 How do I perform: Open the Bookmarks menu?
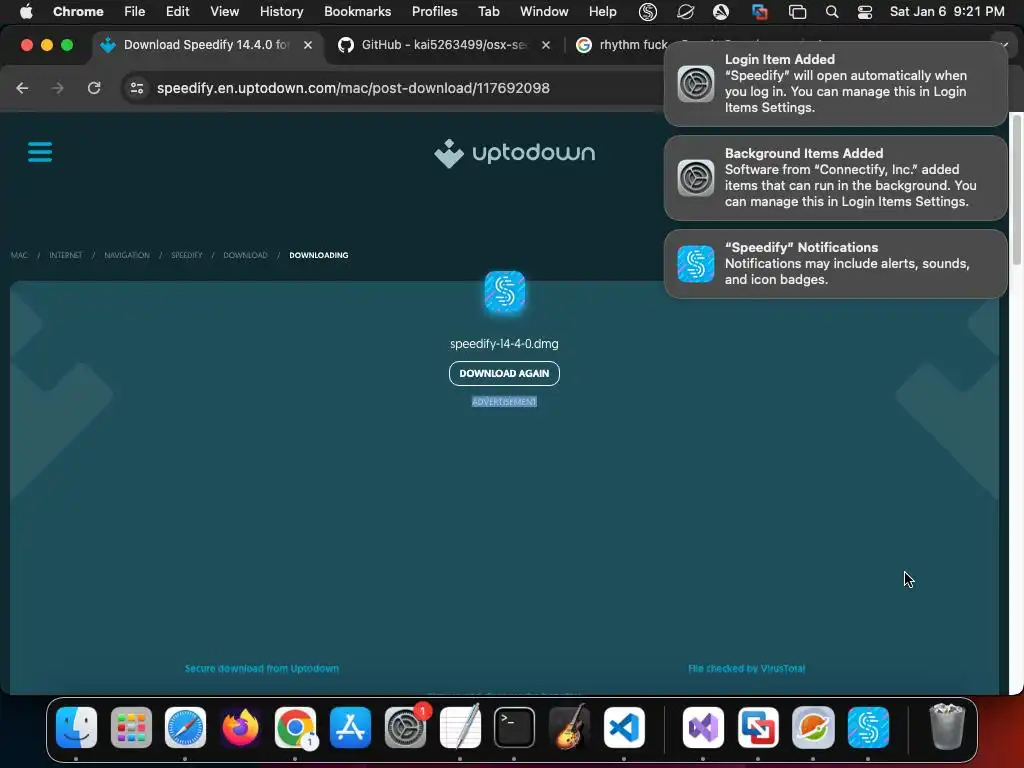[357, 12]
